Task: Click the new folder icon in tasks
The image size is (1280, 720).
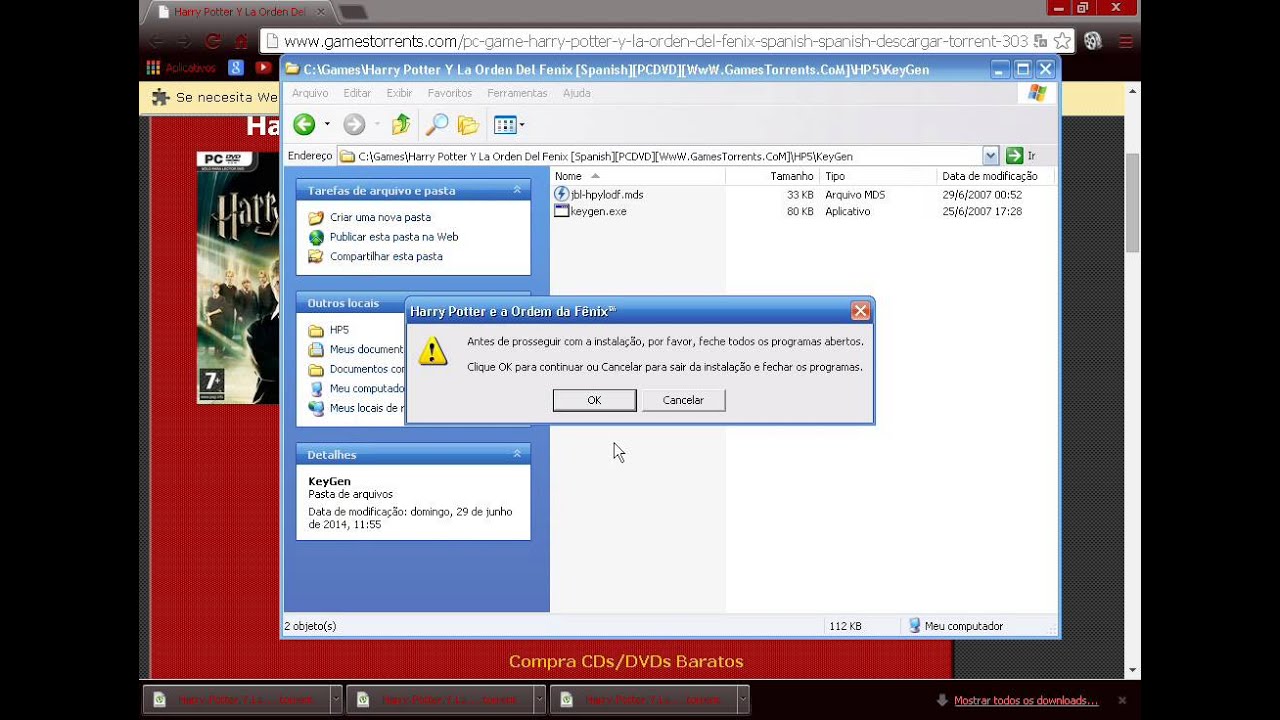Action: click(316, 217)
